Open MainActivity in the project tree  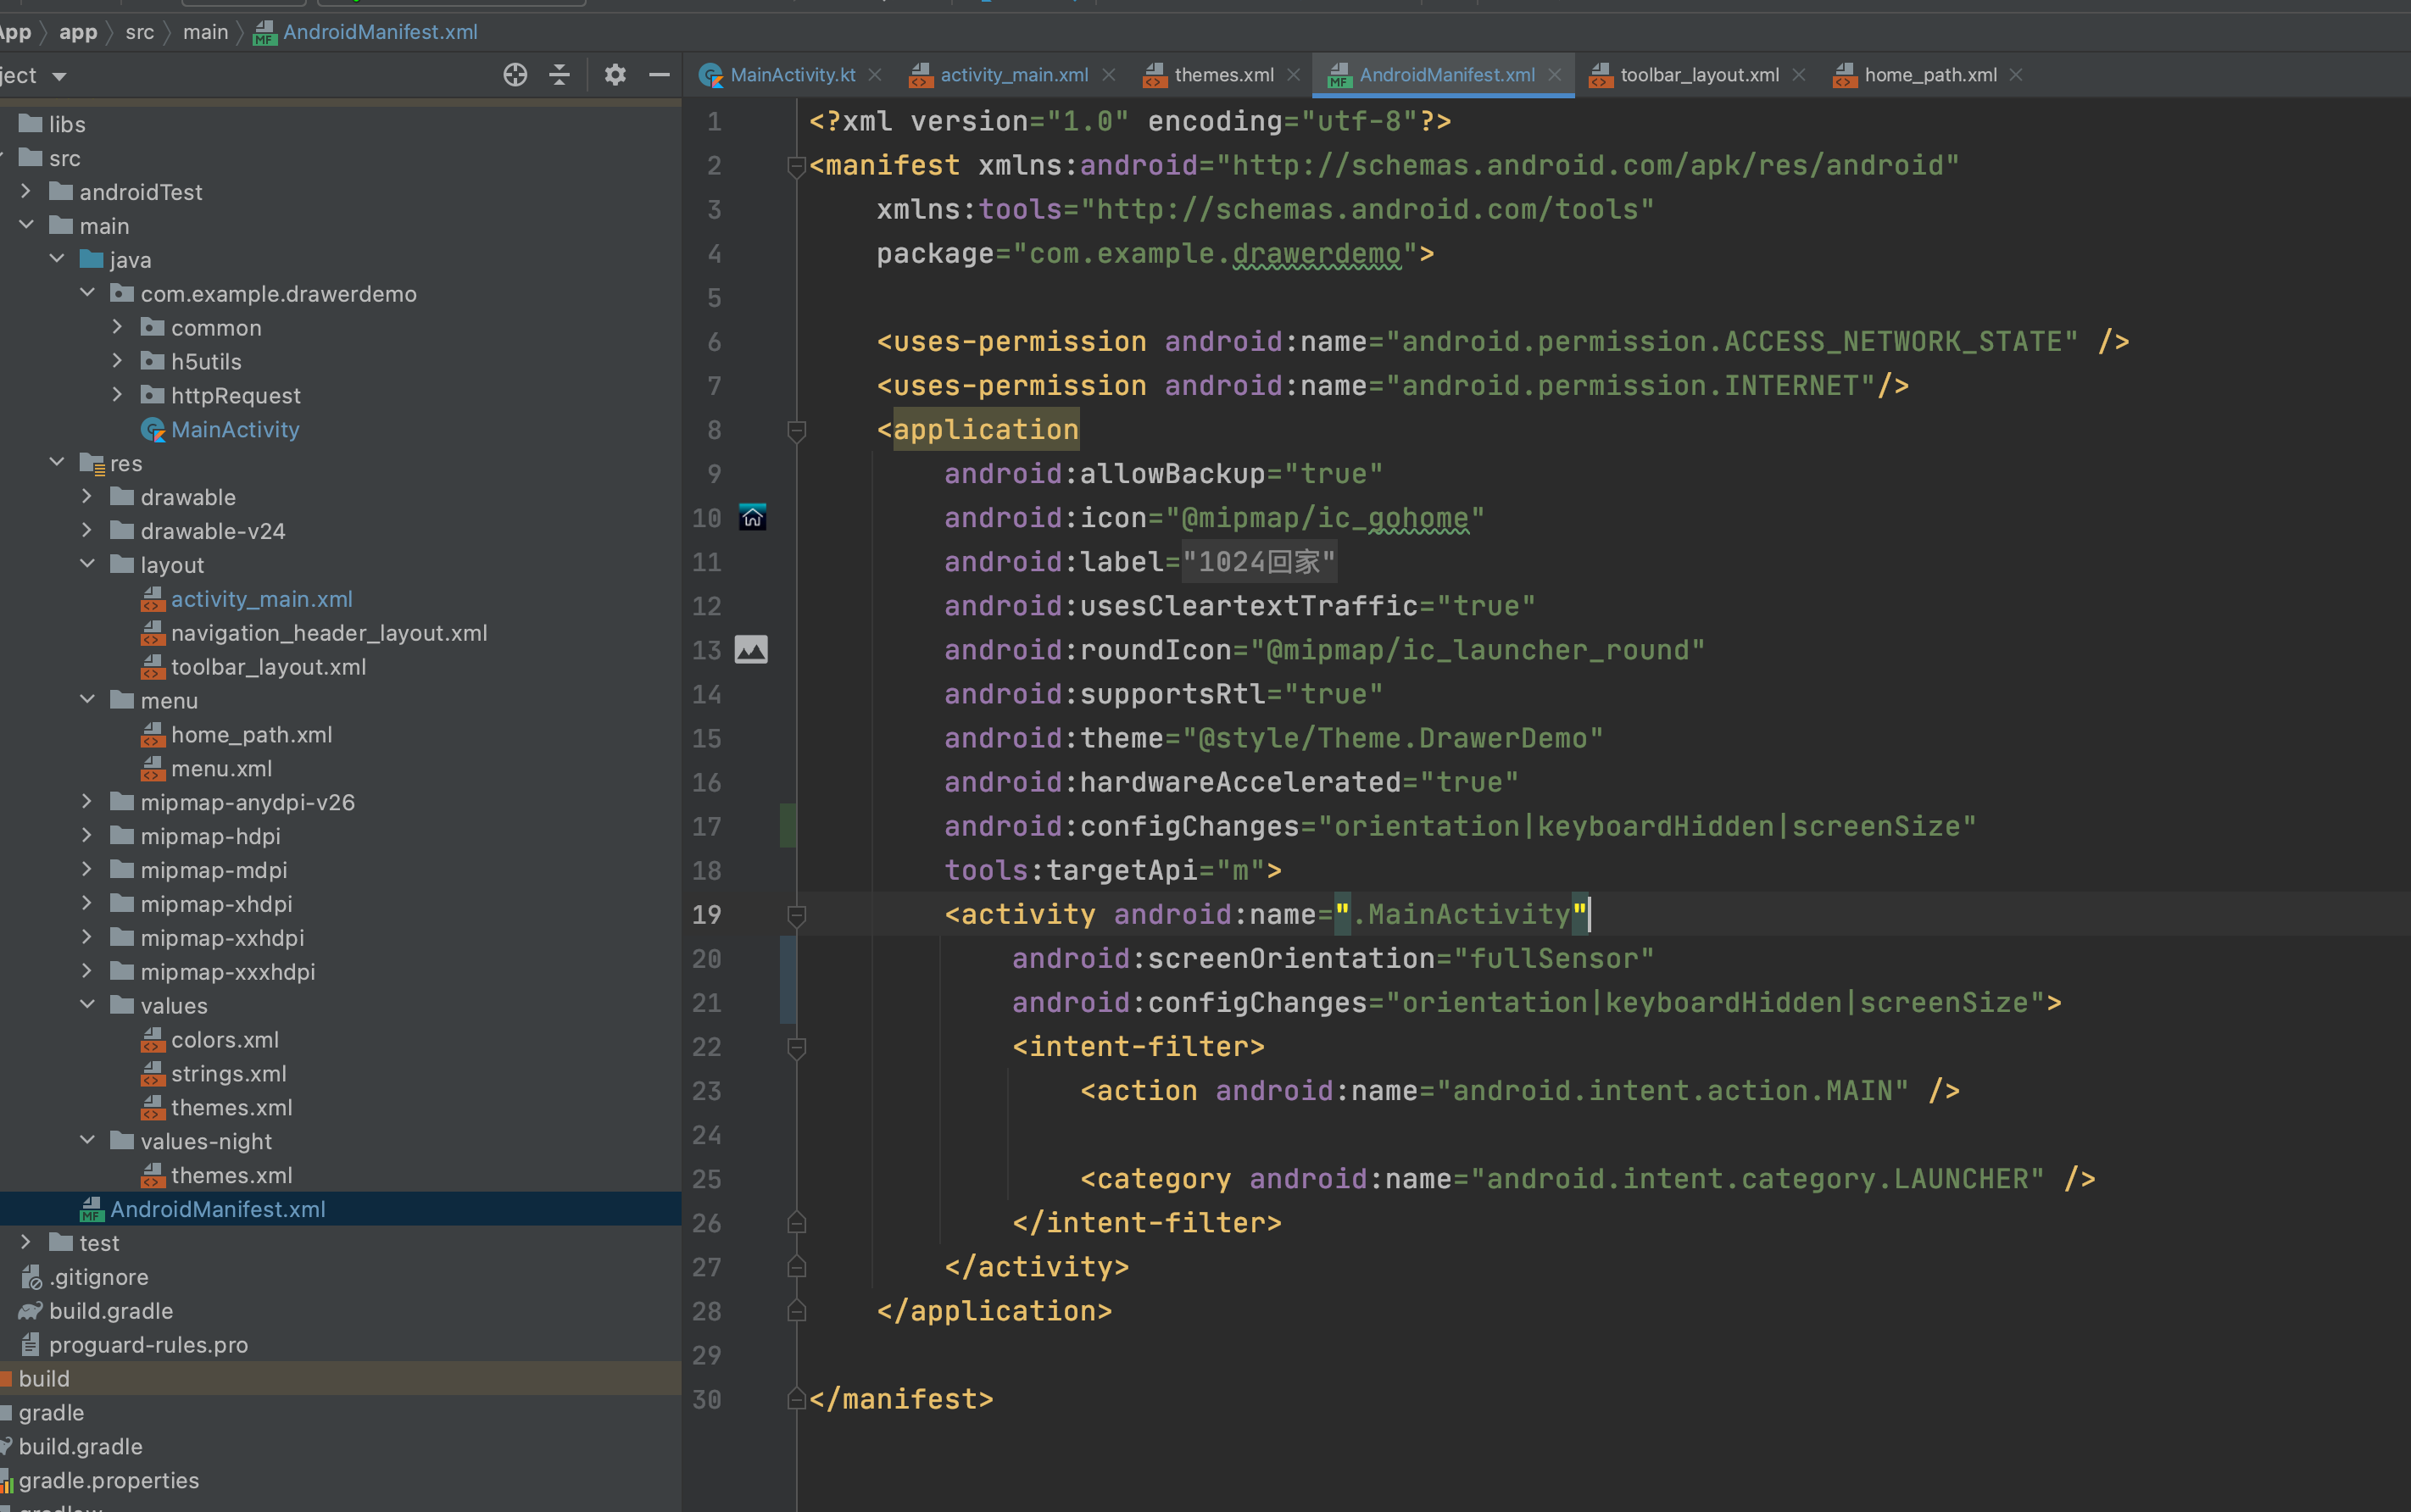235,430
